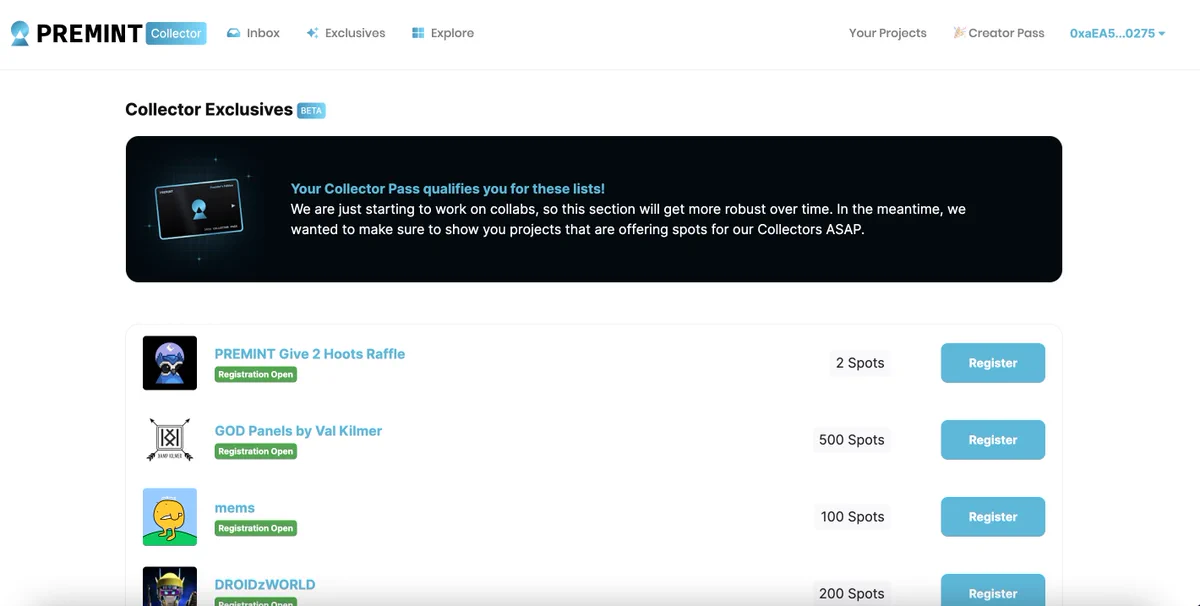Image resolution: width=1200 pixels, height=606 pixels.
Task: Open the GOD Panels by Val Kilmer link
Action: (x=298, y=431)
